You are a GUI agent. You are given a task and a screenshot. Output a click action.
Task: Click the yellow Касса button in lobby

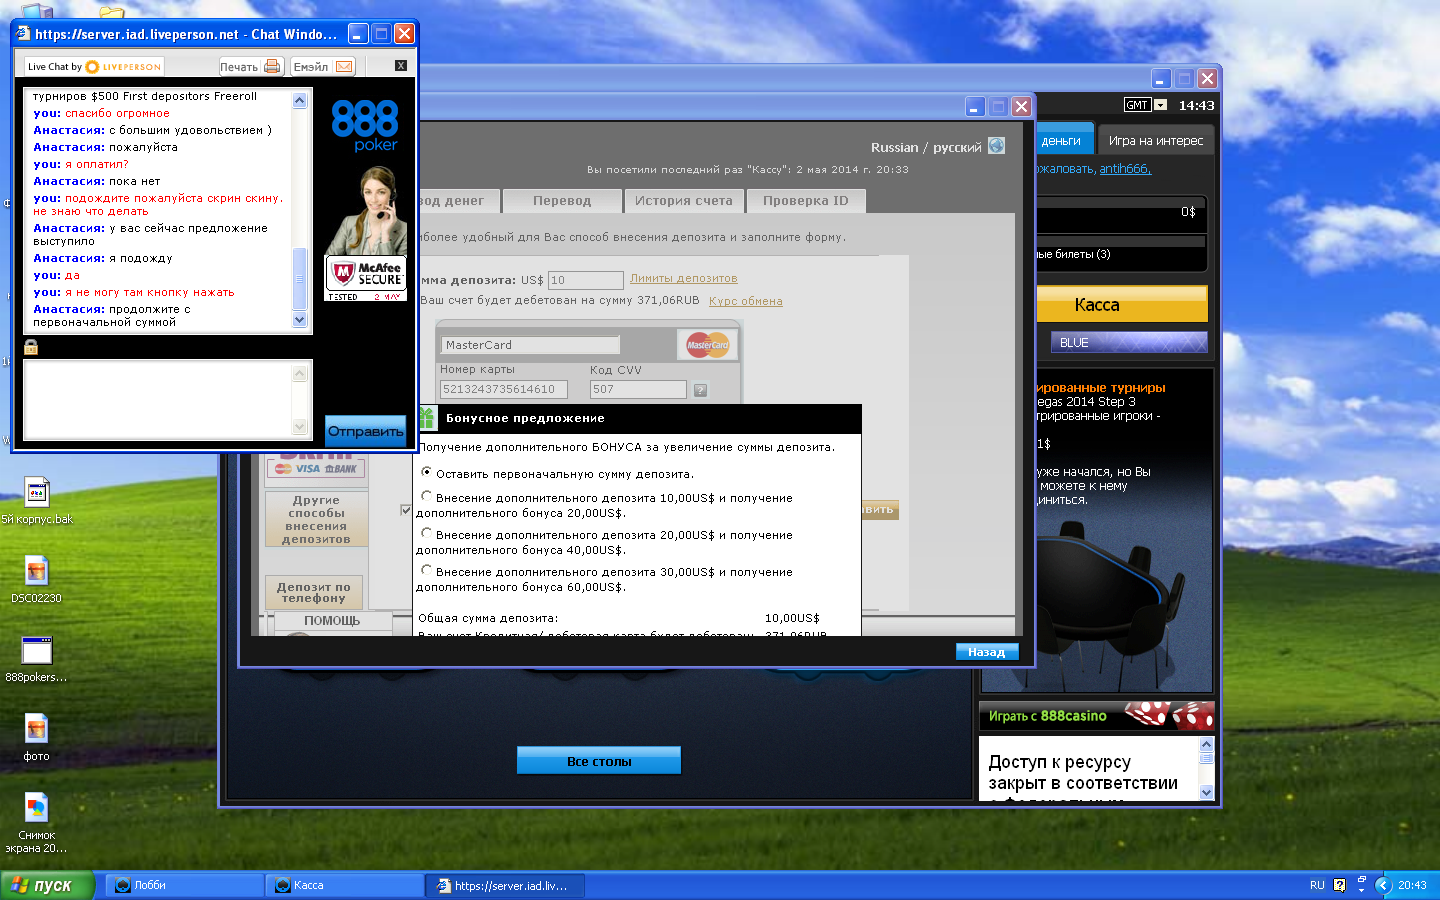tap(1122, 305)
